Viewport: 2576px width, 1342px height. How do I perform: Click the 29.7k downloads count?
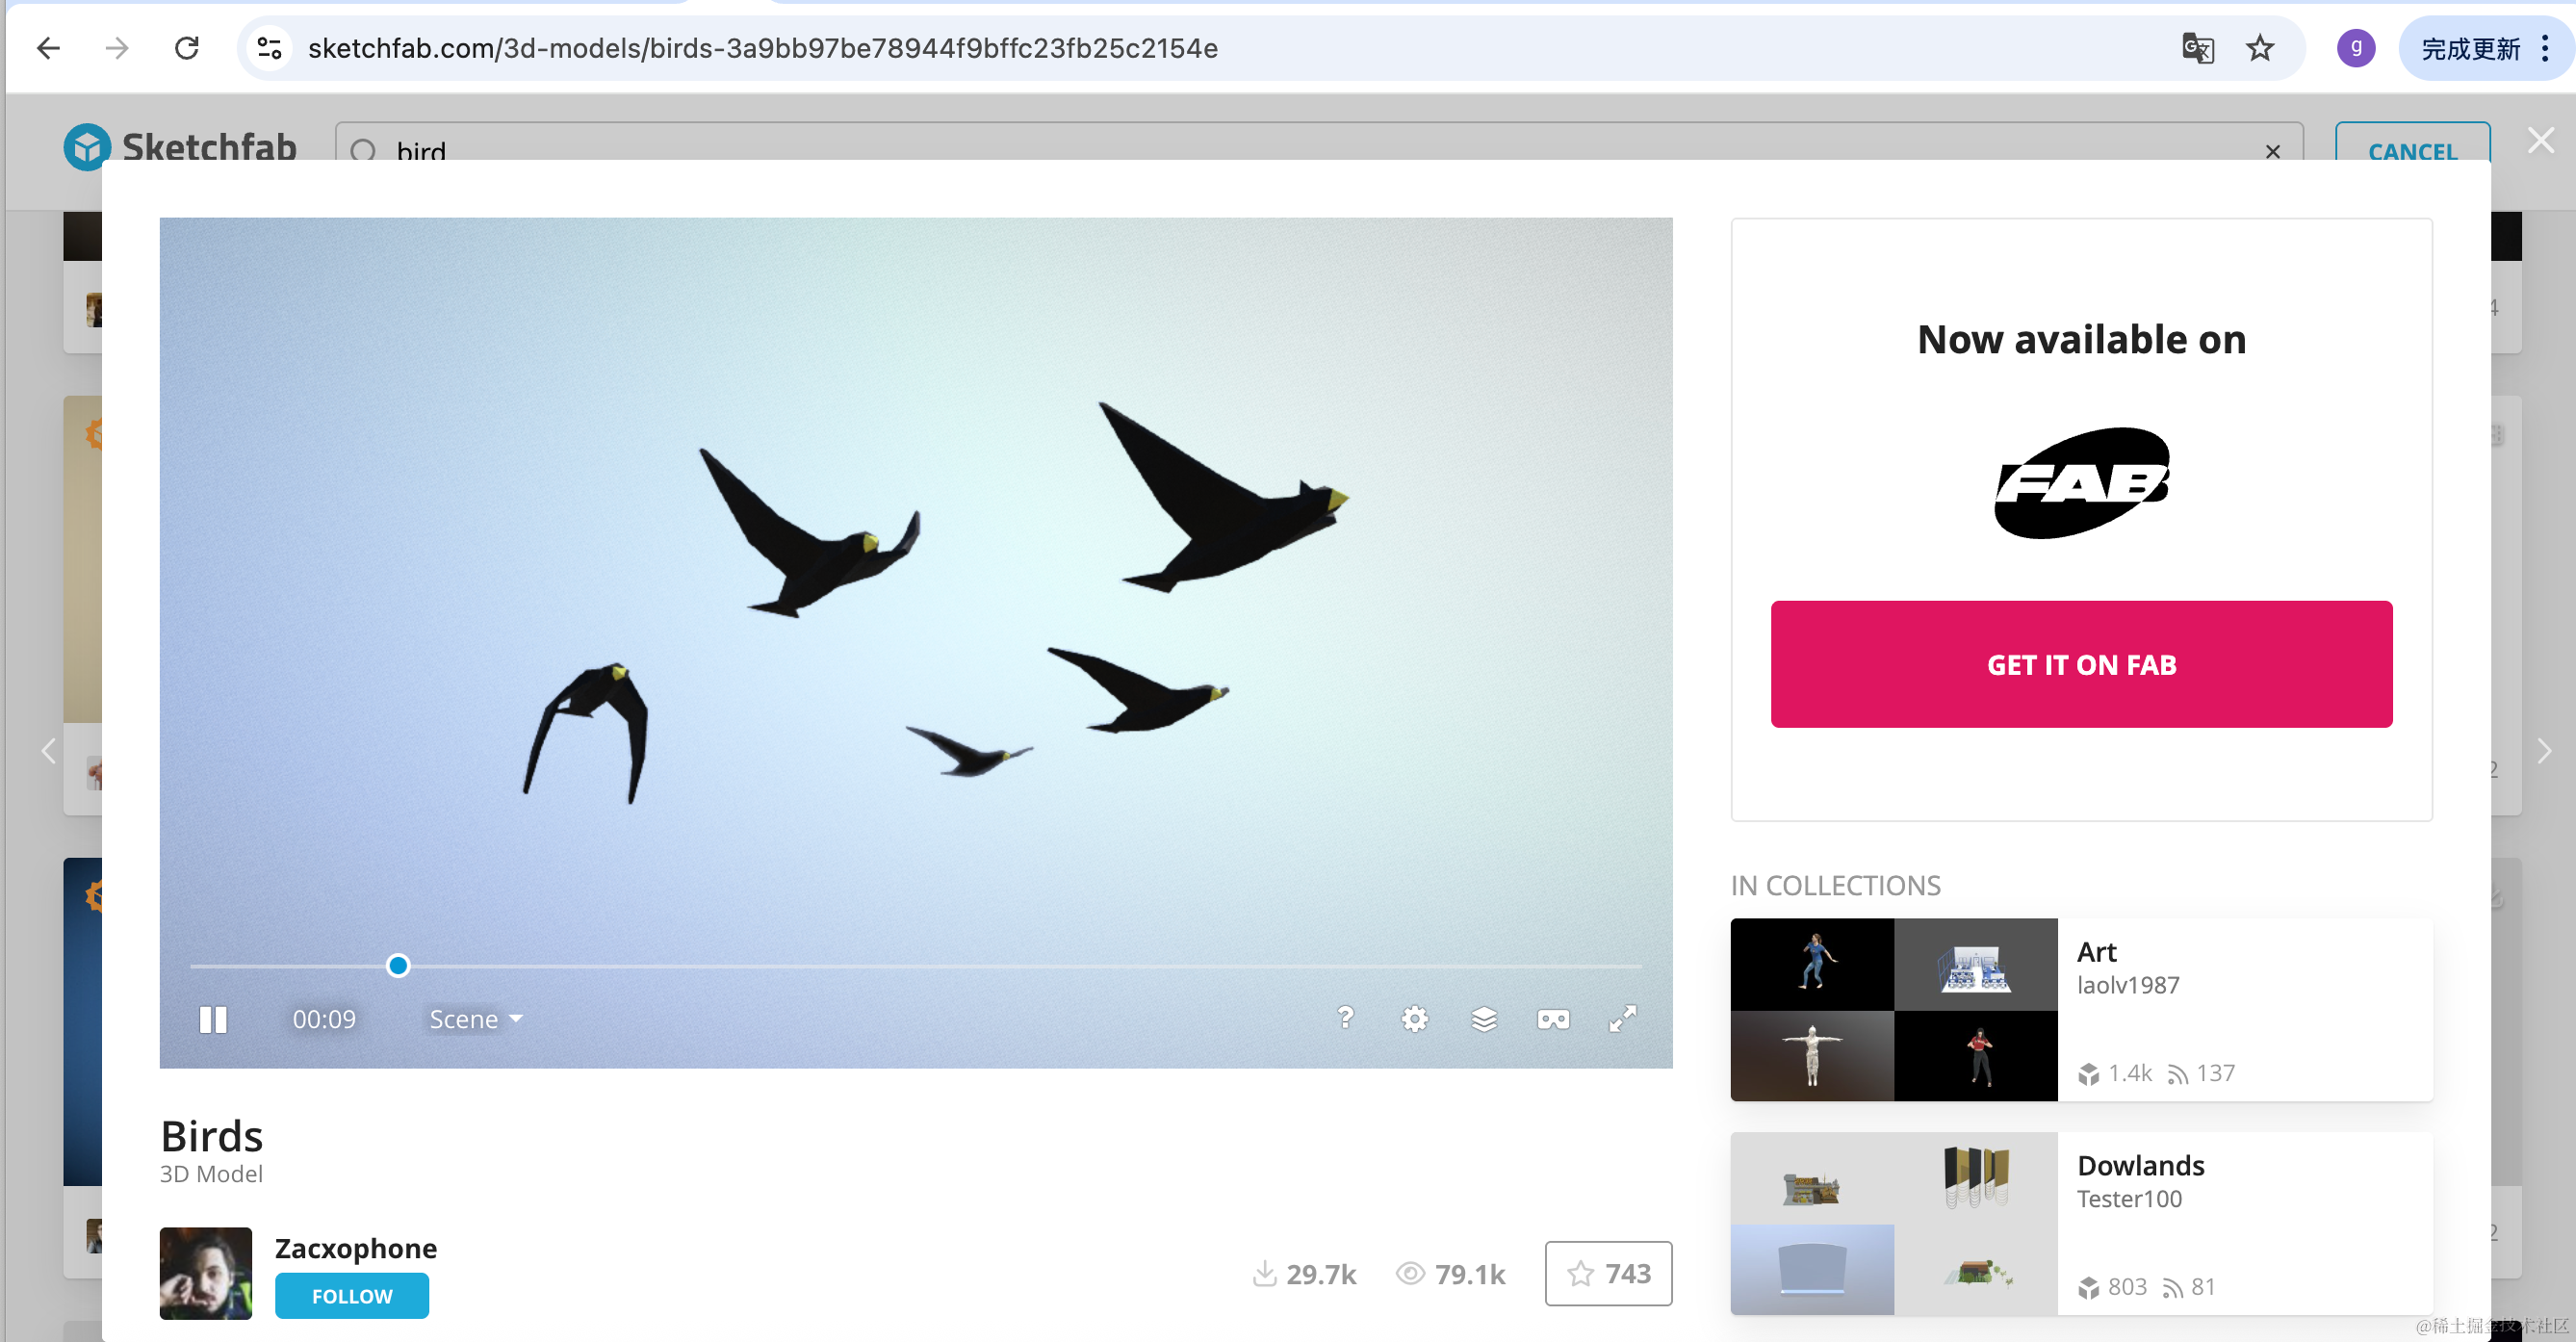click(1304, 1274)
